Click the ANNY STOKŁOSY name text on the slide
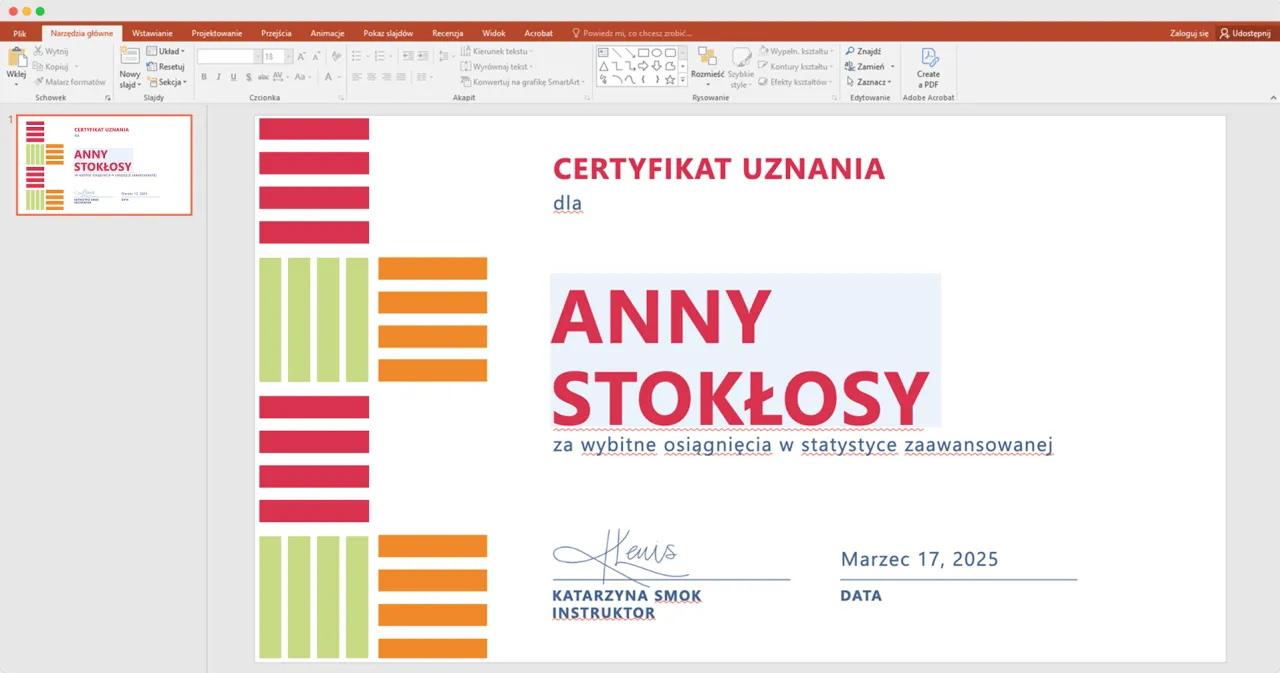Viewport: 1280px width, 673px height. point(740,356)
